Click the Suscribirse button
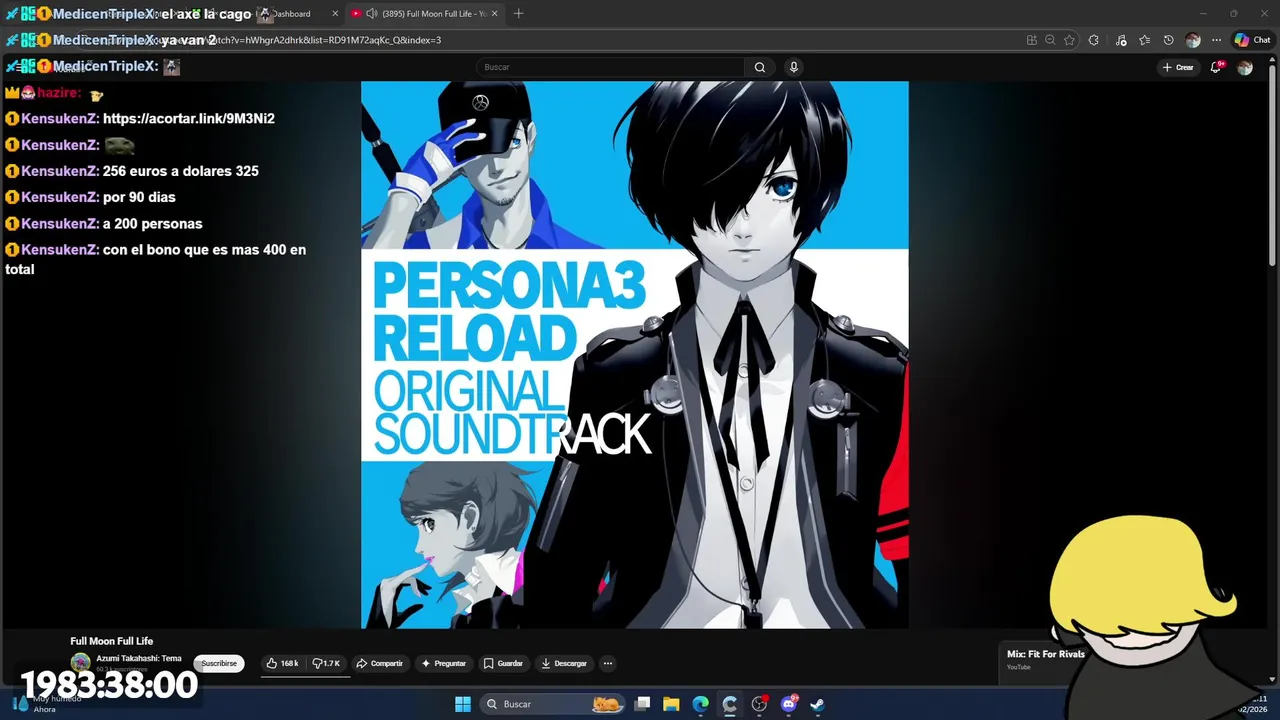Viewport: 1280px width, 720px height. (x=219, y=663)
